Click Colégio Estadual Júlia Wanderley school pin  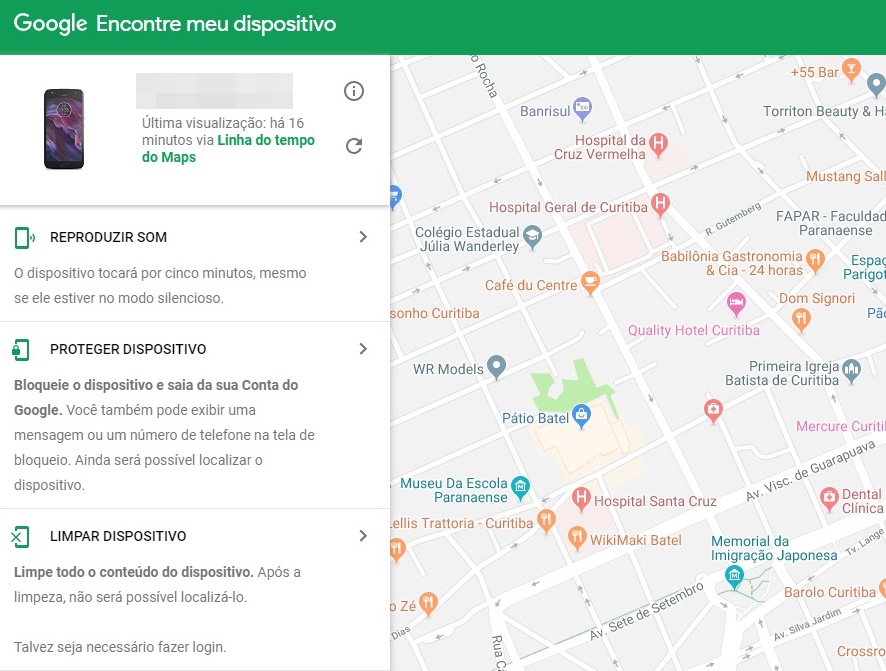coord(532,237)
